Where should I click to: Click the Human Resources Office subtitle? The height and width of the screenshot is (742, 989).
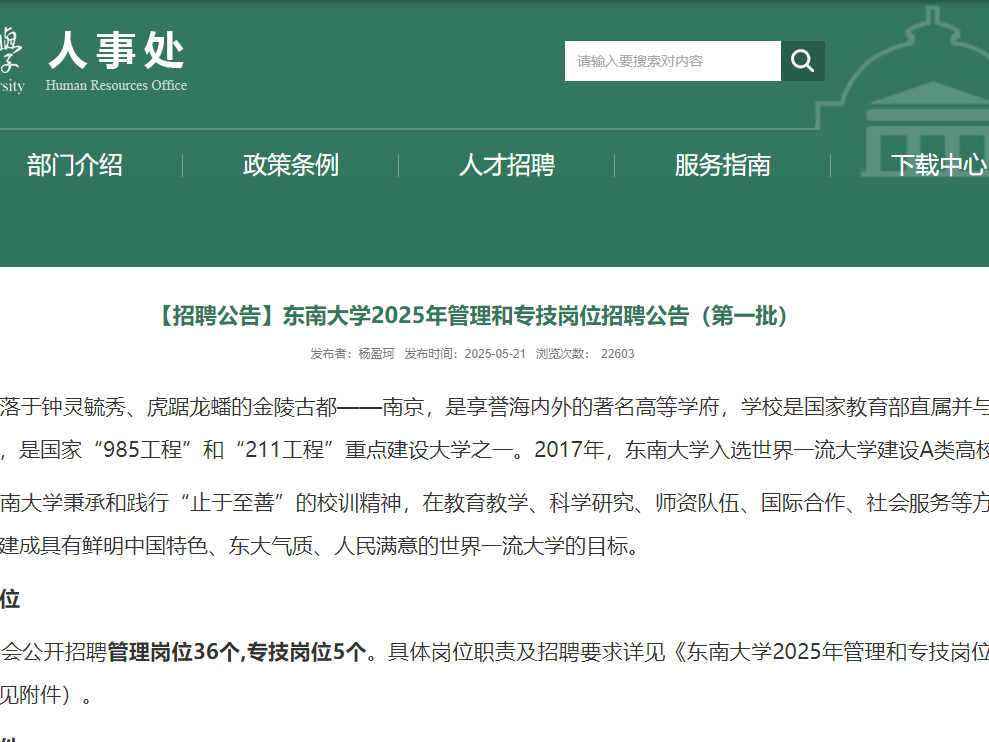(x=116, y=85)
